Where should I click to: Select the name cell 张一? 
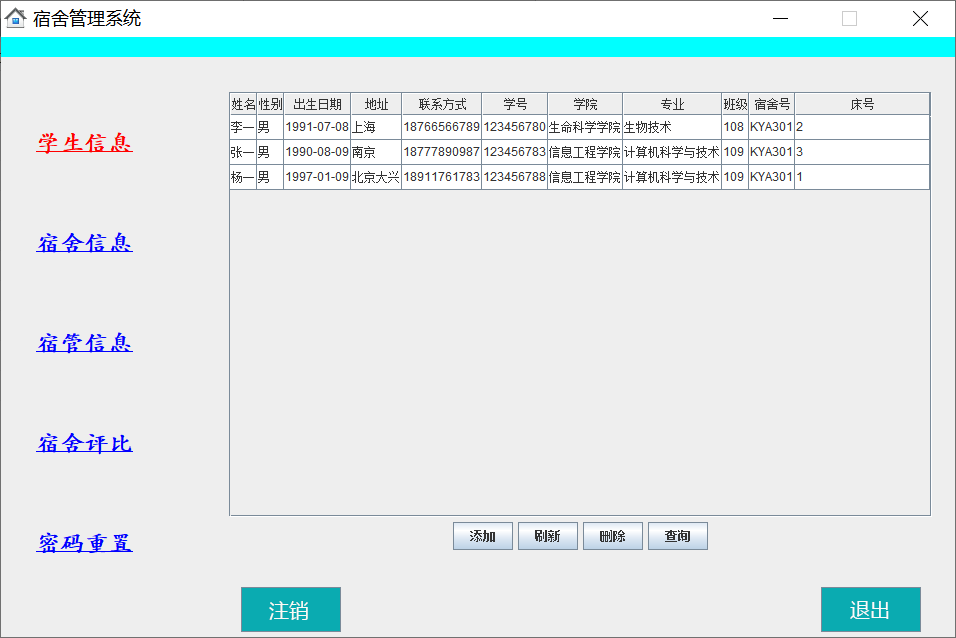243,152
